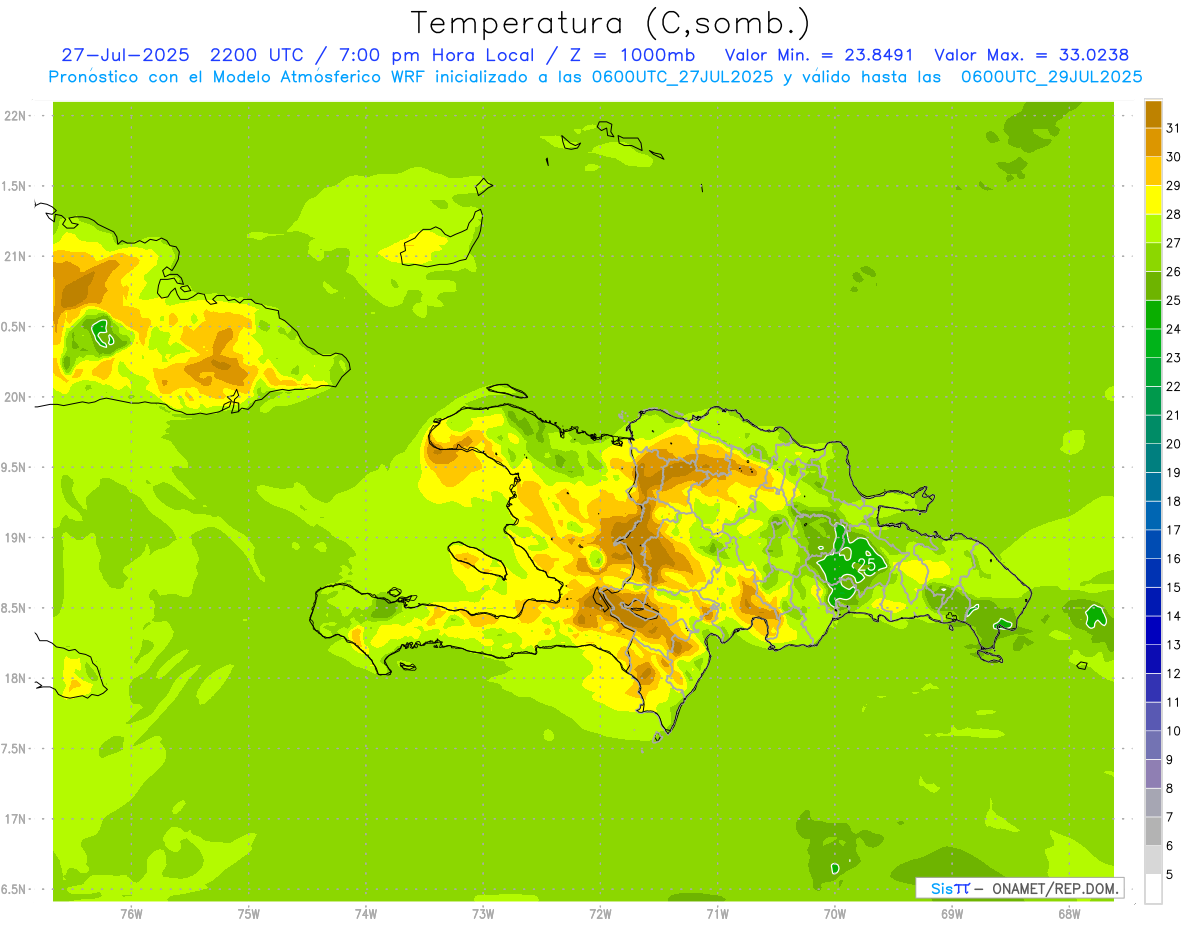This screenshot has height=927, width=1200.
Task: Click the '68W' longitude axis label
Action: 1069,914
